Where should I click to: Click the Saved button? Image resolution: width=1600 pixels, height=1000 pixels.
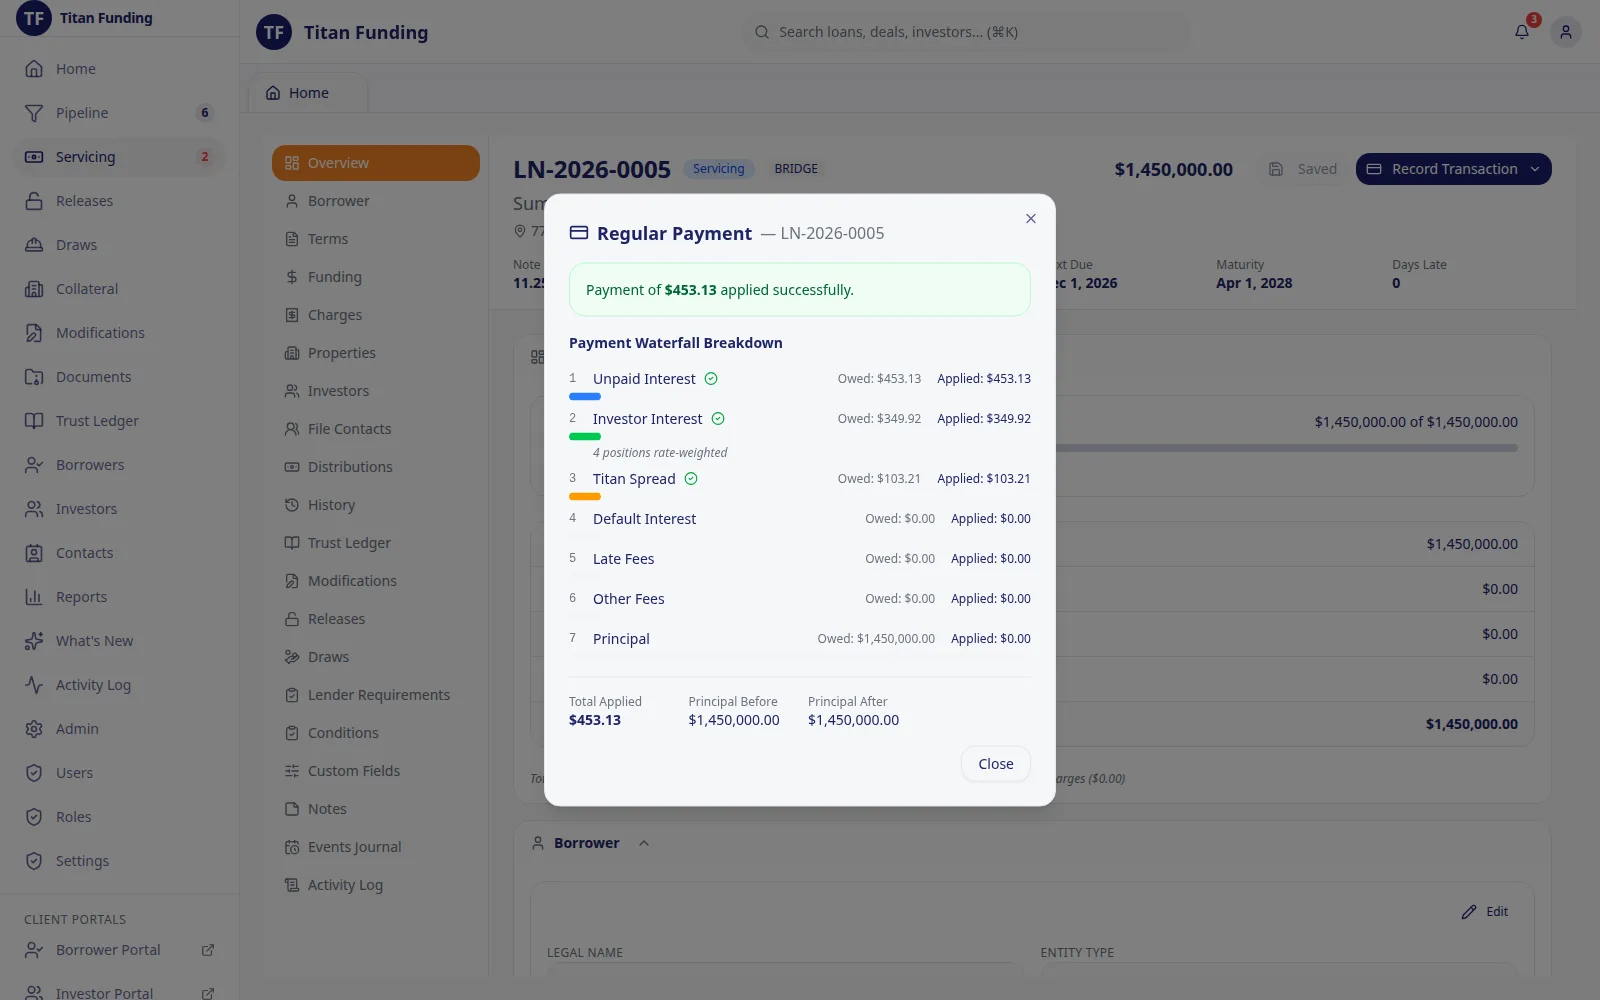click(x=1303, y=169)
